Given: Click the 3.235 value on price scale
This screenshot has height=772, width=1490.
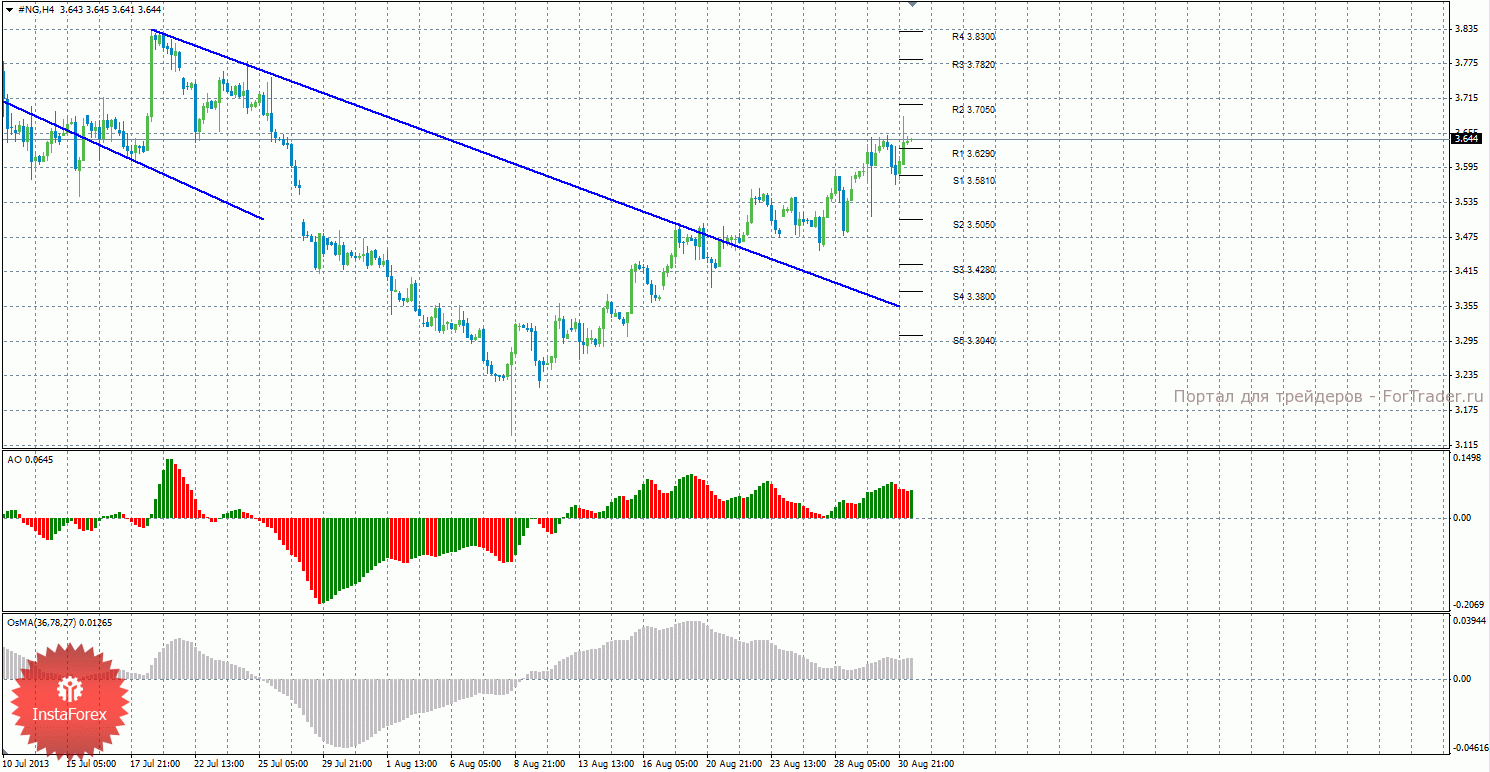Looking at the screenshot, I should [x=1467, y=375].
